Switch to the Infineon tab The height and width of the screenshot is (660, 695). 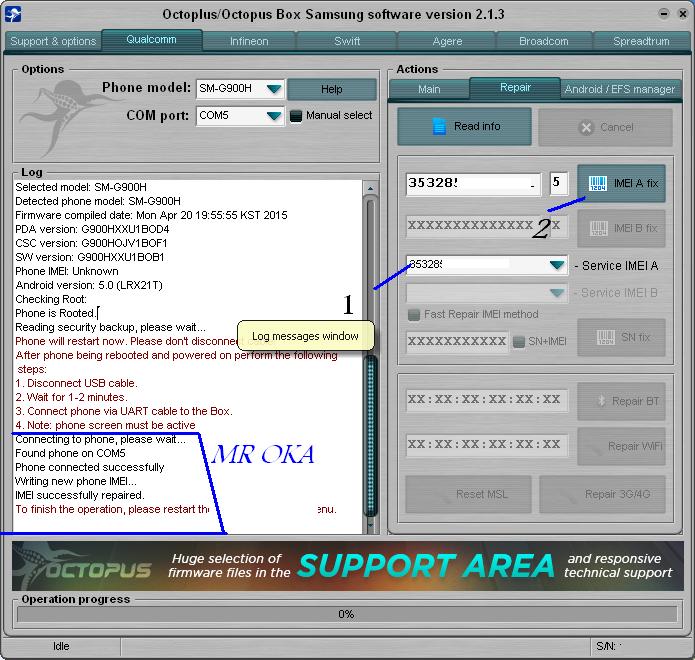point(249,41)
